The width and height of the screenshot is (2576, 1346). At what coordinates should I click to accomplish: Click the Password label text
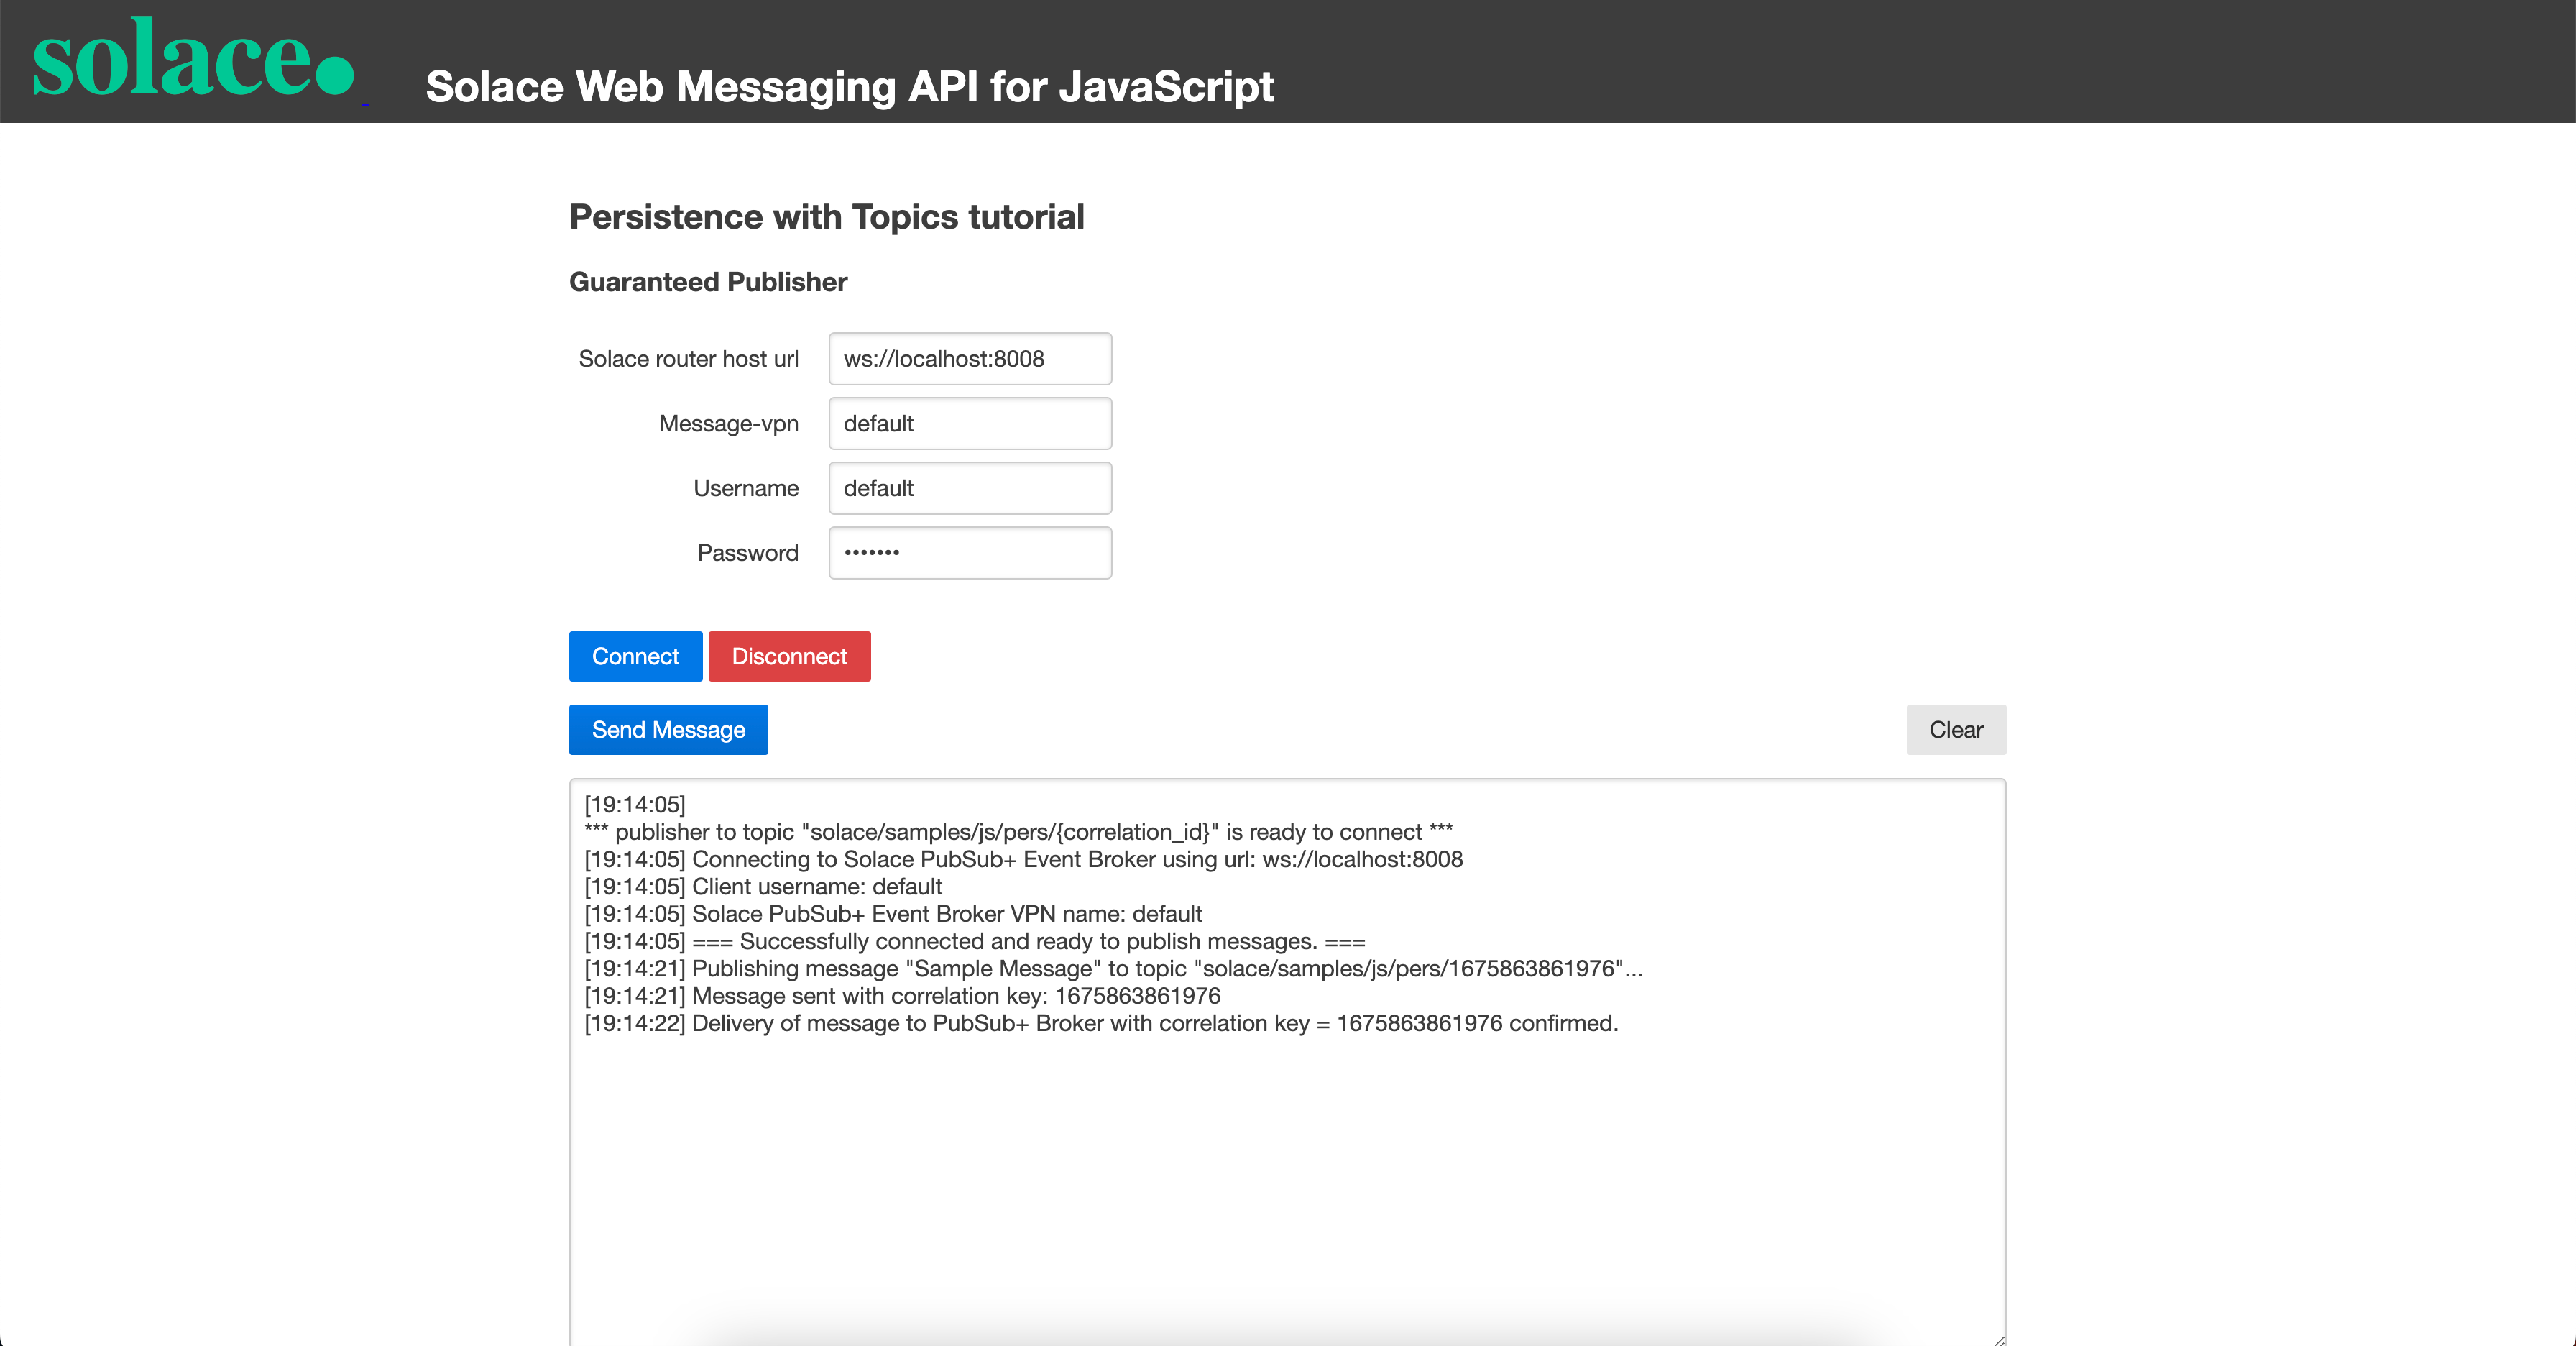pos(747,553)
